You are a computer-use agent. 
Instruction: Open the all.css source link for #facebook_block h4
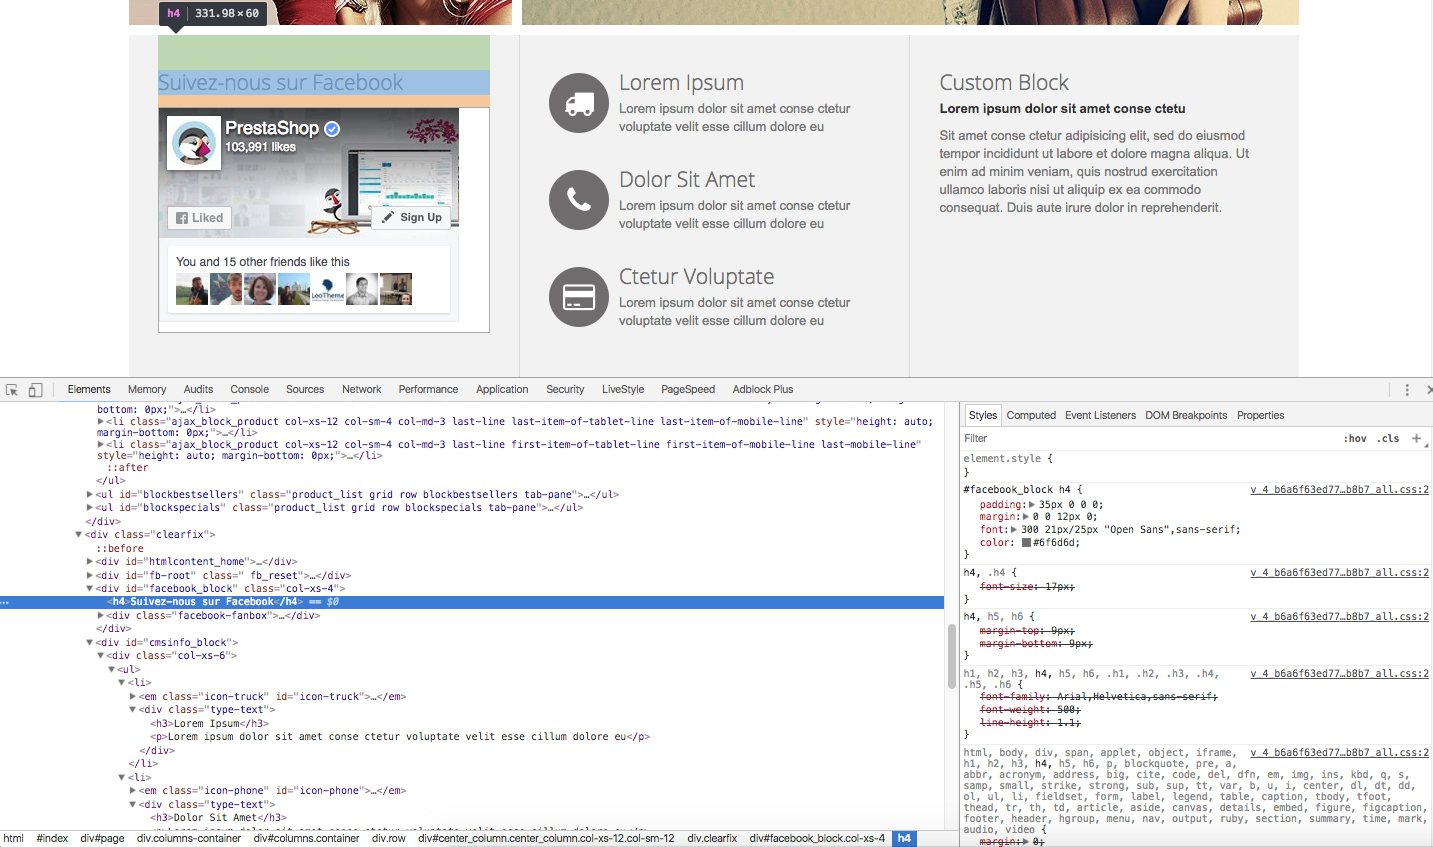click(x=1339, y=490)
